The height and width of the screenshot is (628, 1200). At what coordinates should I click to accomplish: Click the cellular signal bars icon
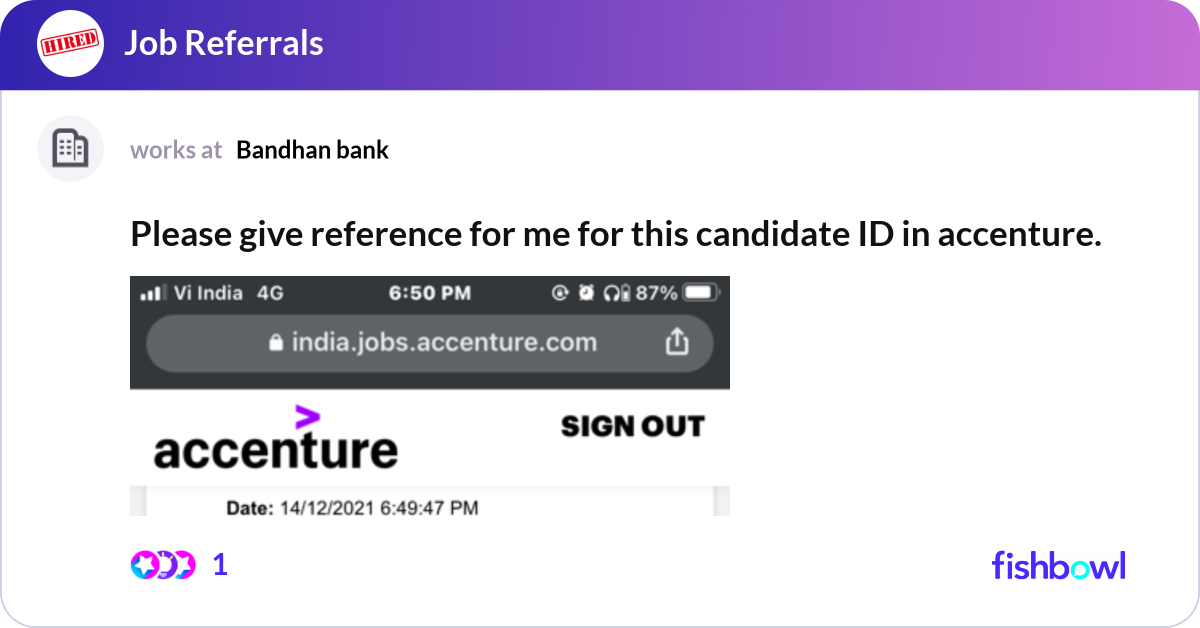(x=152, y=293)
